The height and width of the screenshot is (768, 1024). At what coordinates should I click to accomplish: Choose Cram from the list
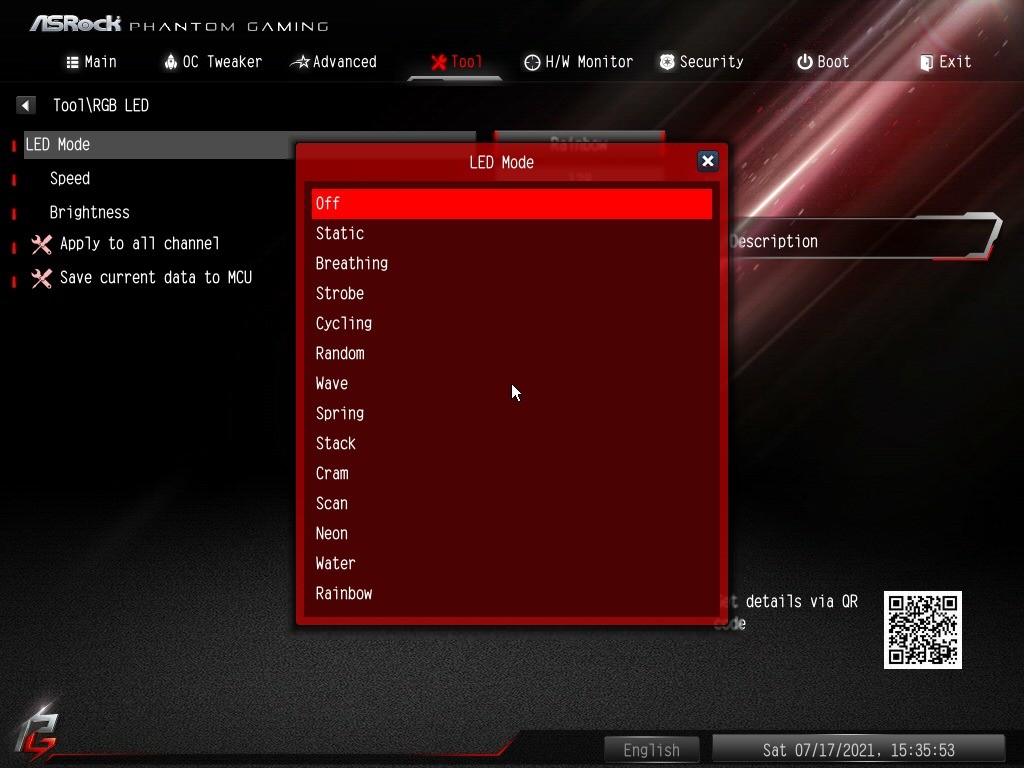coord(511,474)
